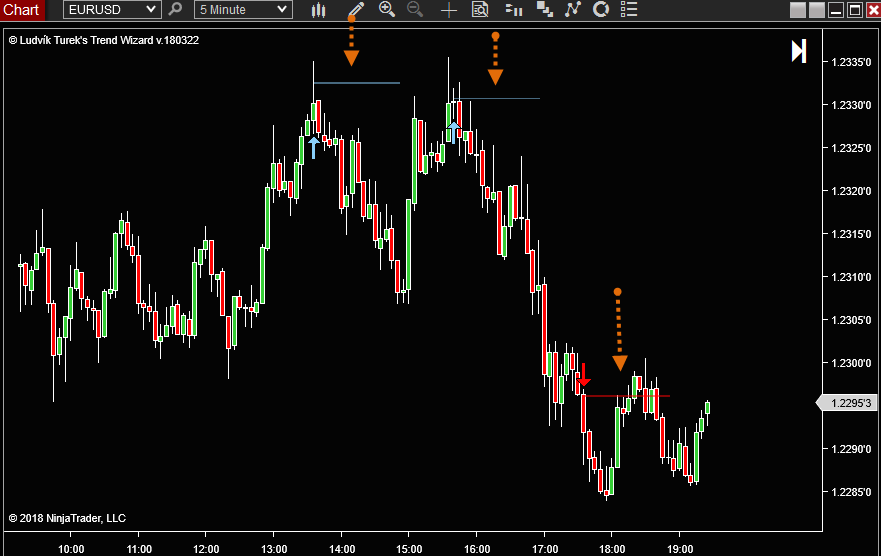Click the Zoom Out magnifier
Viewport: 881px width, 556px height.
(415, 10)
